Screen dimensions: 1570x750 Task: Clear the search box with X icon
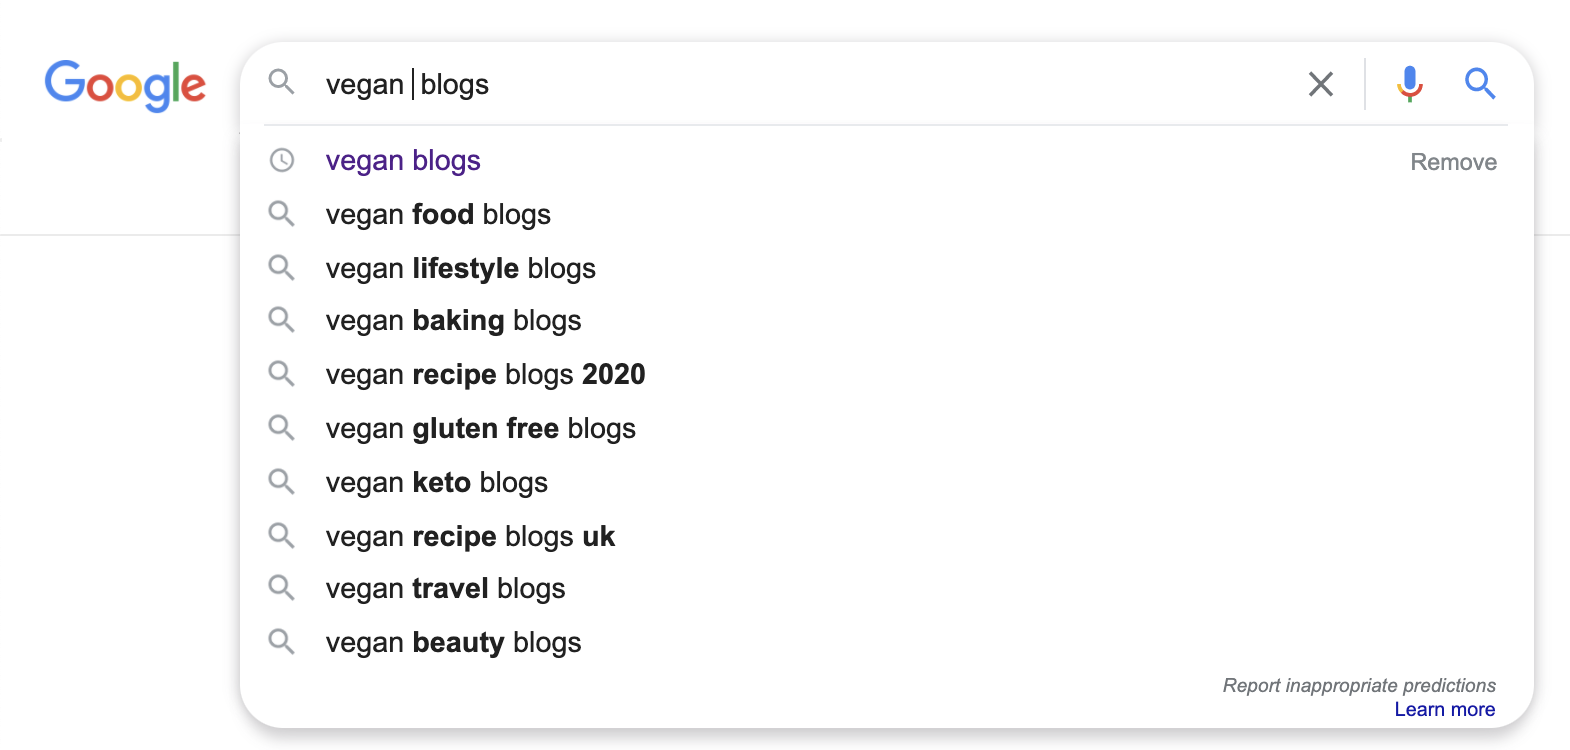[1321, 84]
